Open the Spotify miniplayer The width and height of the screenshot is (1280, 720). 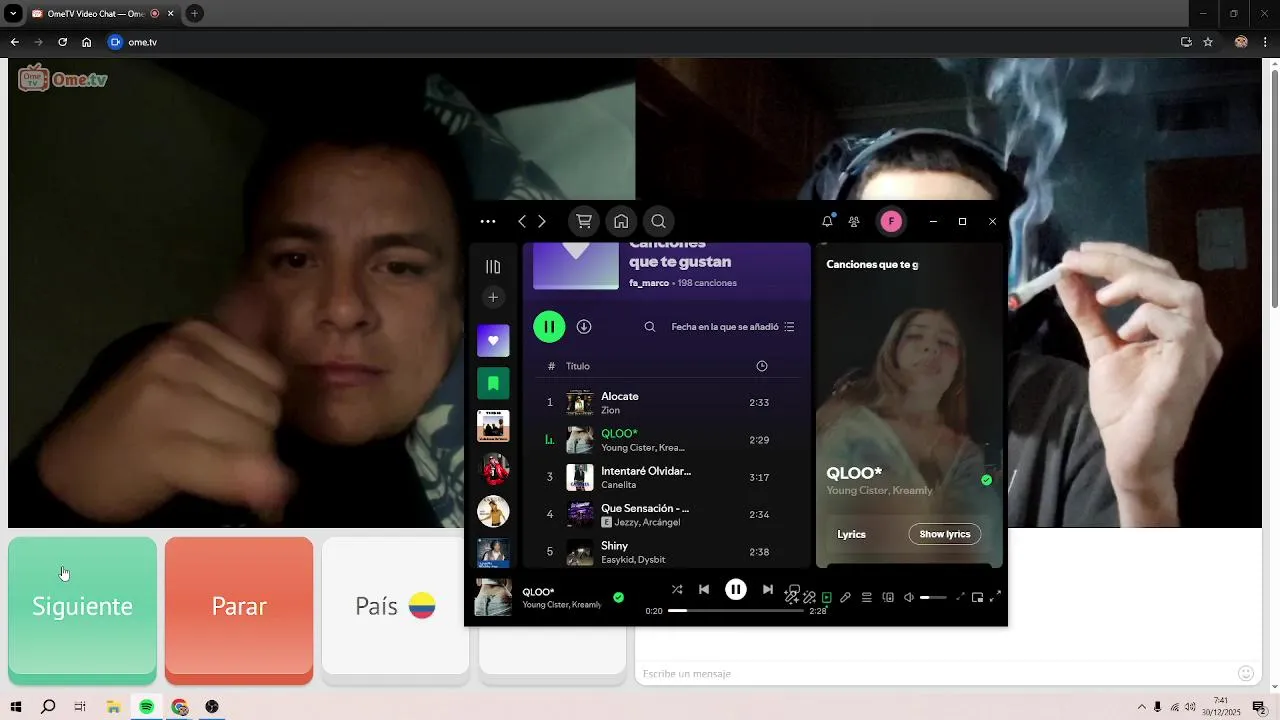978,598
